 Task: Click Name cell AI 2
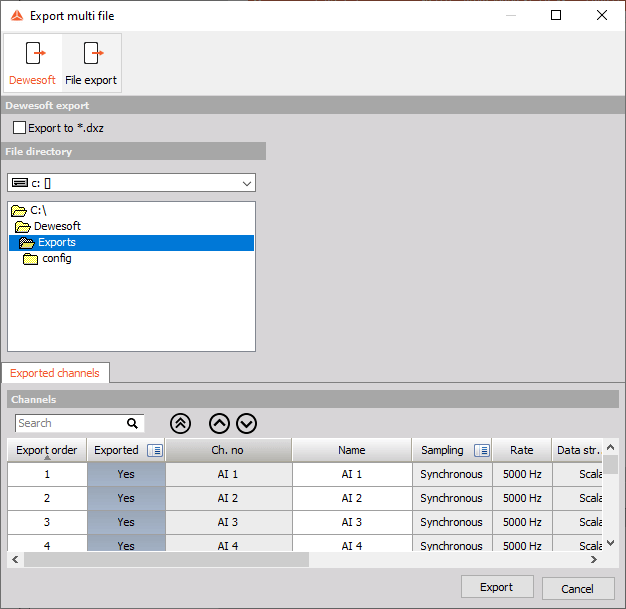pos(352,498)
